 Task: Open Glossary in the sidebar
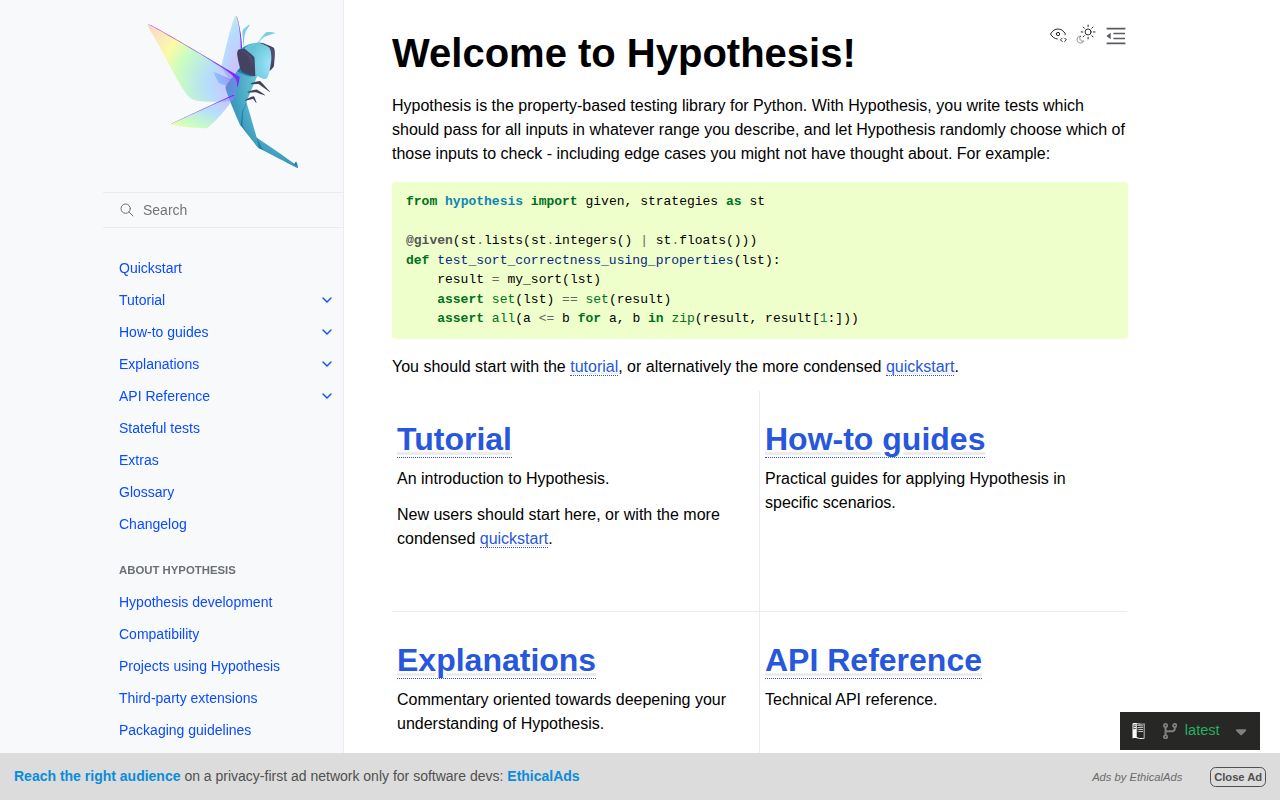[146, 492]
